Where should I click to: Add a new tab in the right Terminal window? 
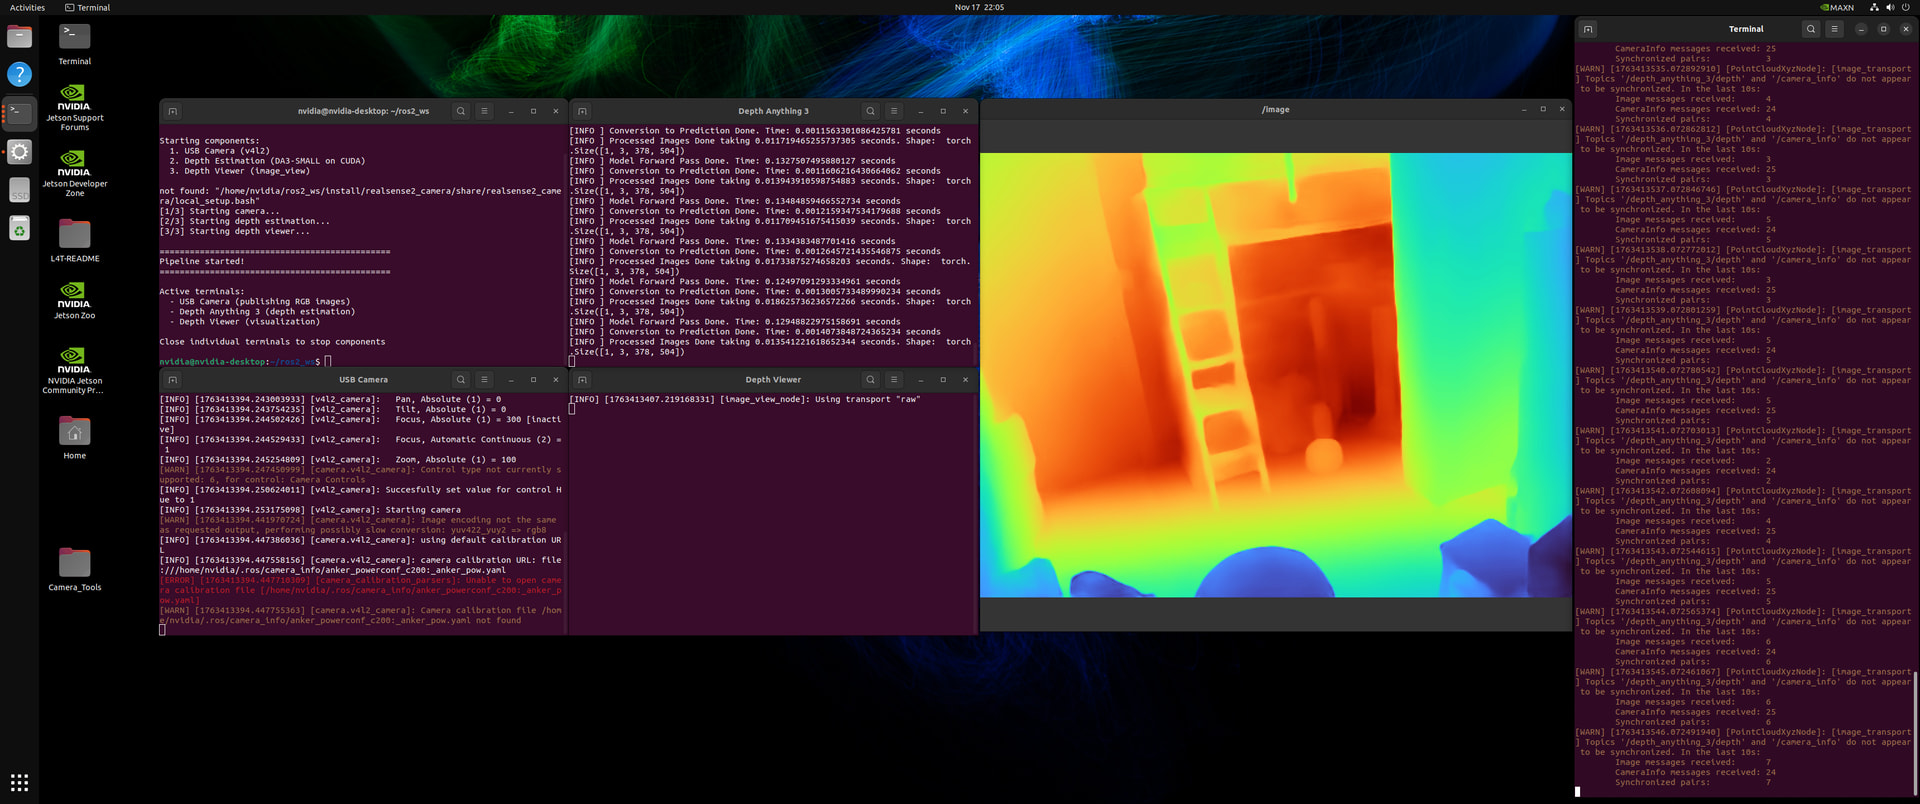click(x=1589, y=29)
